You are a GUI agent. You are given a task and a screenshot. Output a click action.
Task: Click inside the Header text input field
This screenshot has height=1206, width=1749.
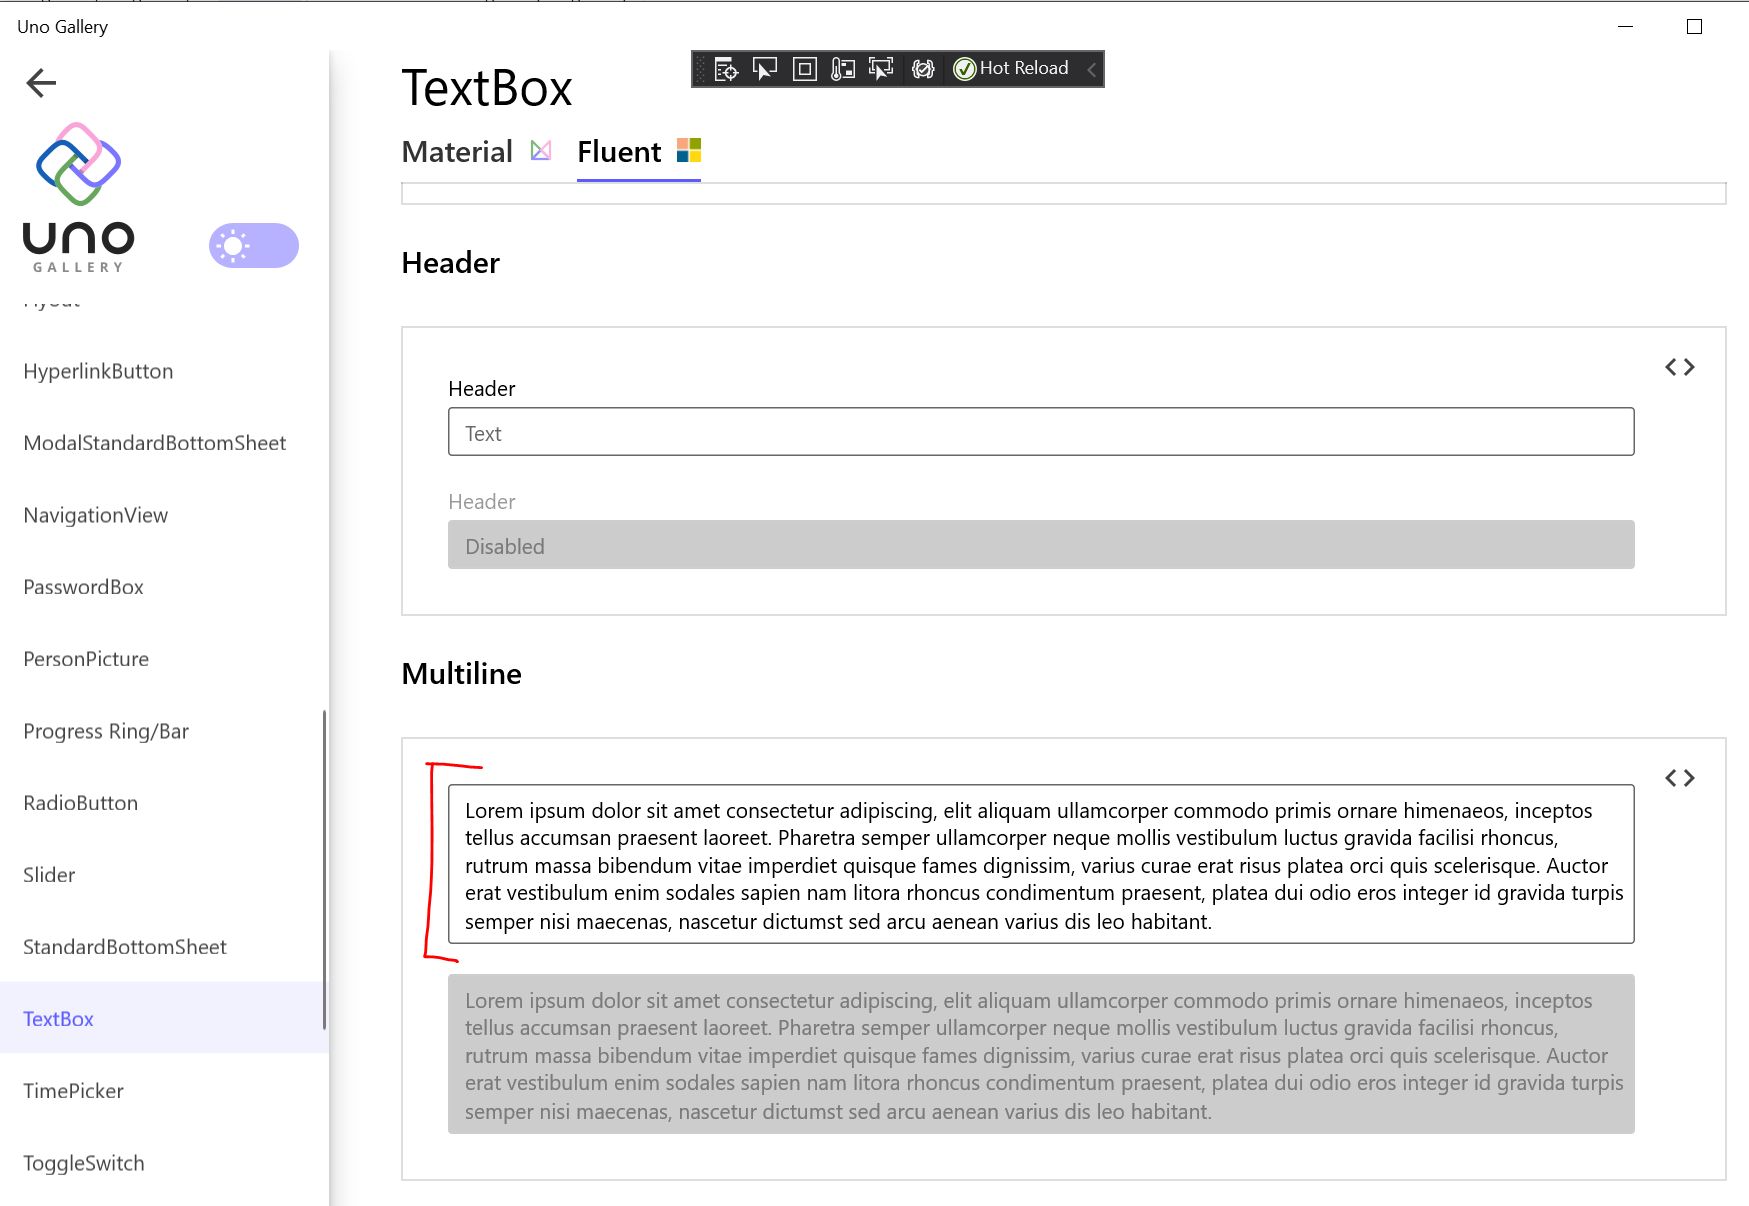point(1040,432)
